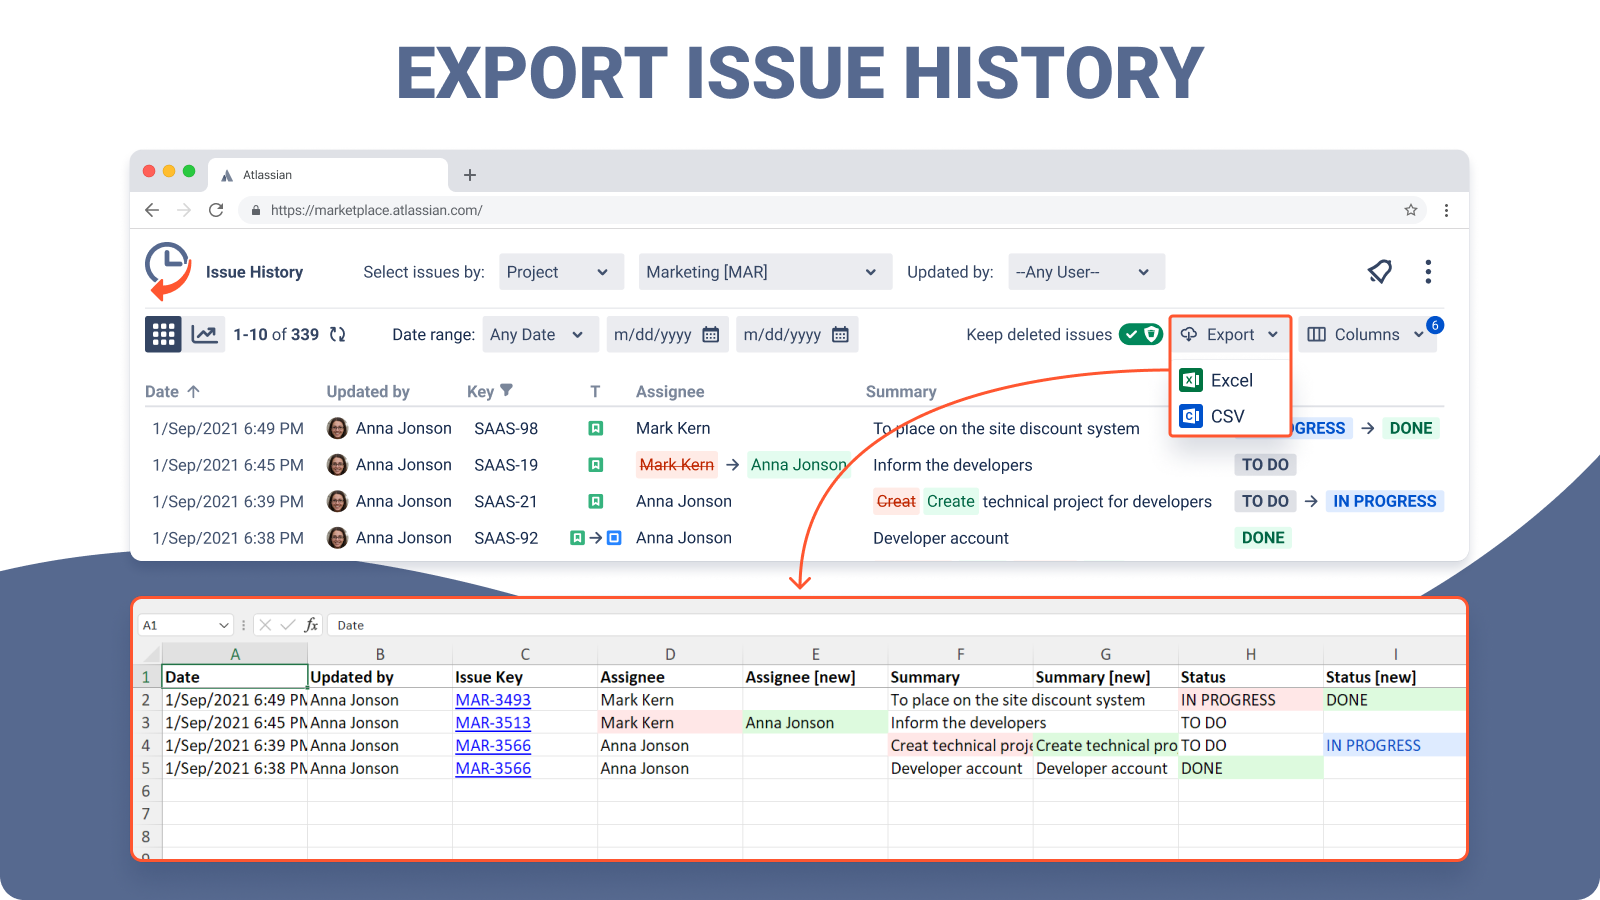Open the Columns dropdown
This screenshot has height=900, width=1600.
(x=1367, y=334)
